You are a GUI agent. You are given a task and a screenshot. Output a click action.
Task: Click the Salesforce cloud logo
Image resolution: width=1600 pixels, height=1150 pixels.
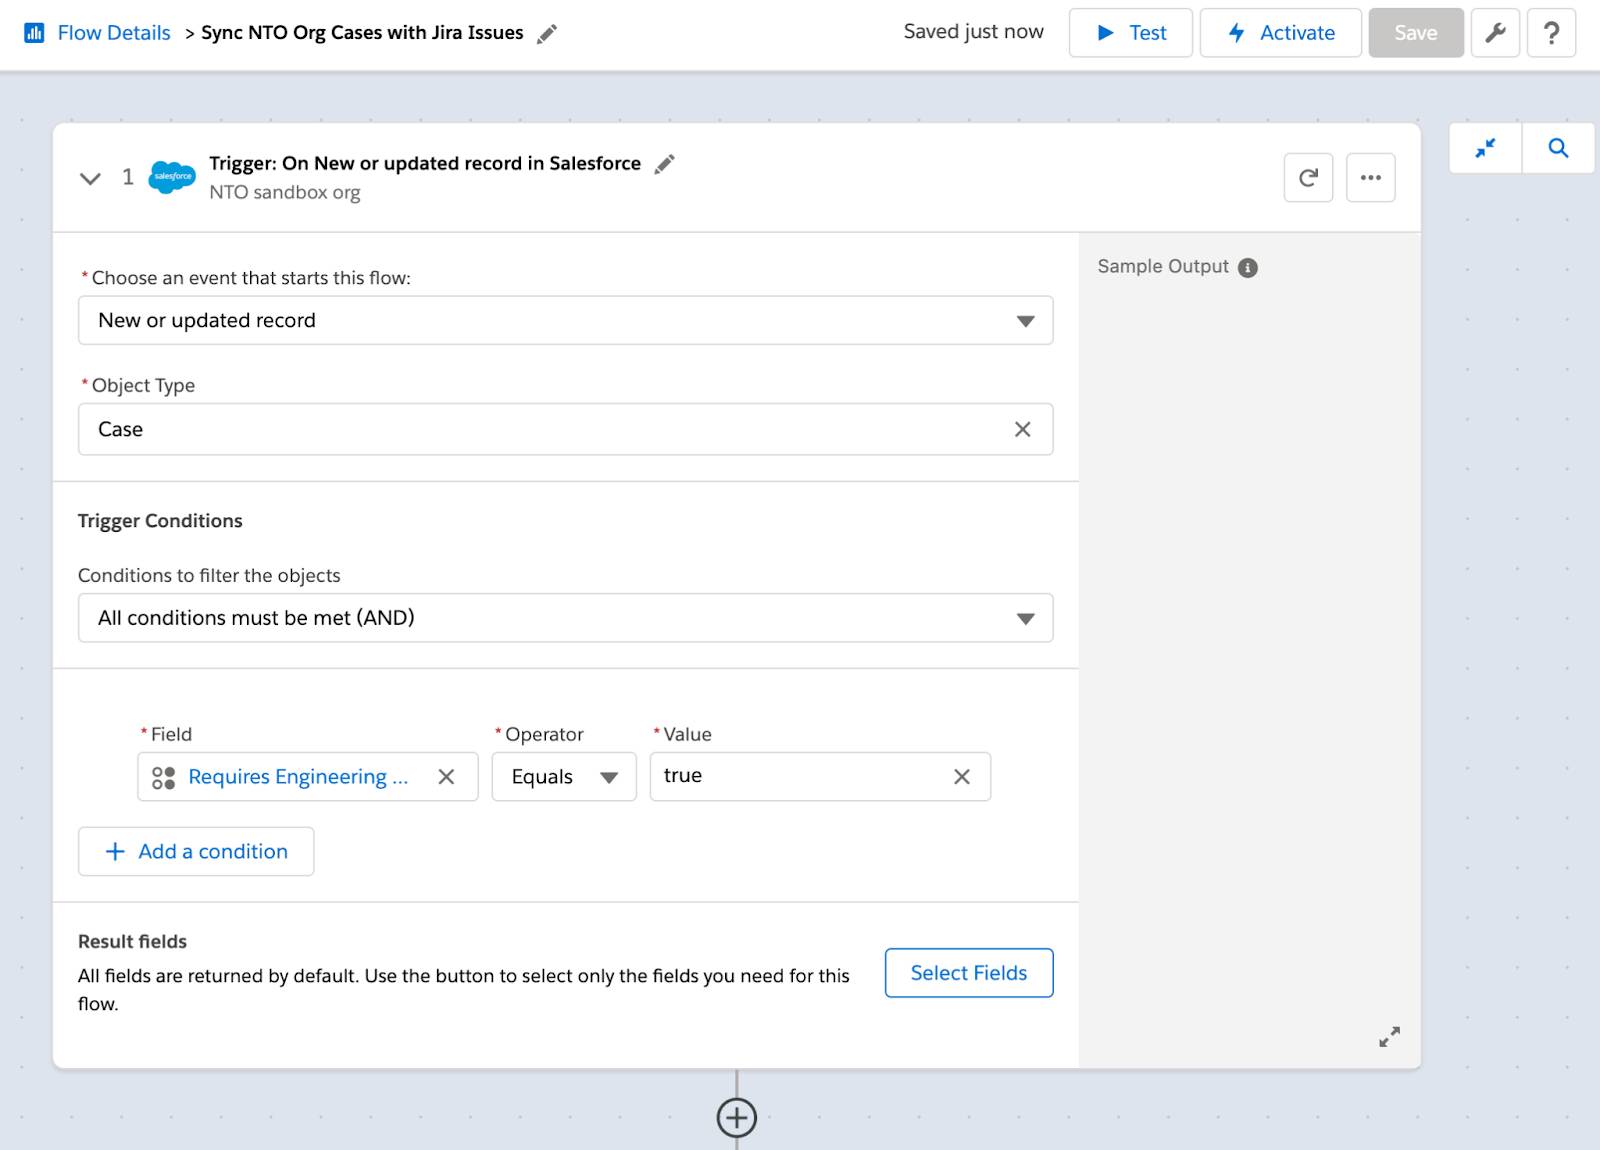tap(172, 177)
